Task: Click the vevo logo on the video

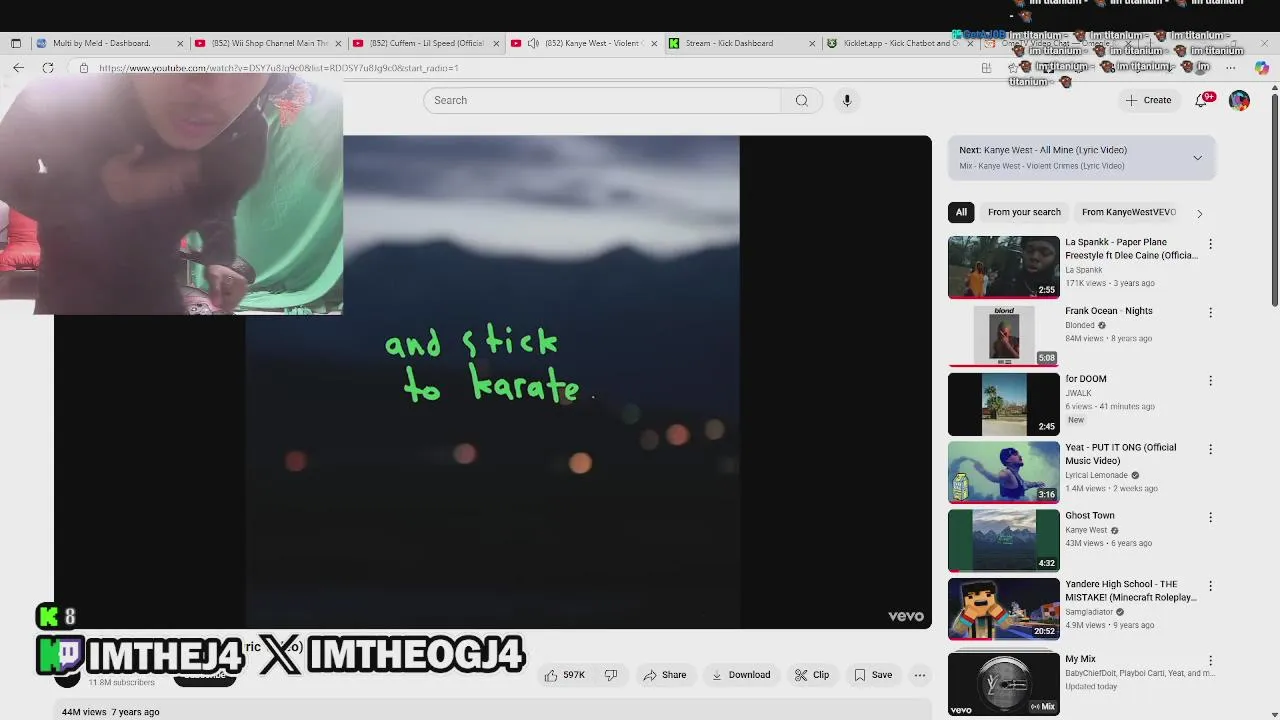Action: (906, 616)
